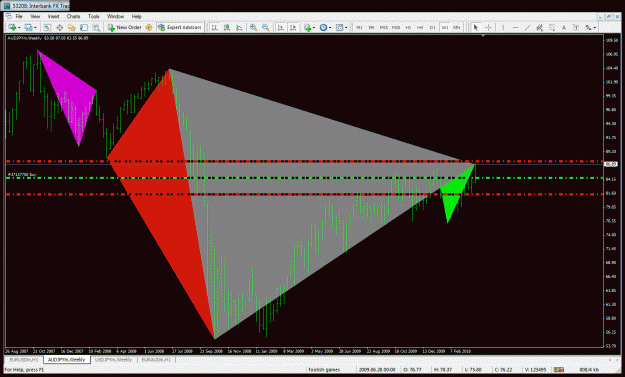Open the Data Window icon
The image size is (625, 377).
point(59,27)
